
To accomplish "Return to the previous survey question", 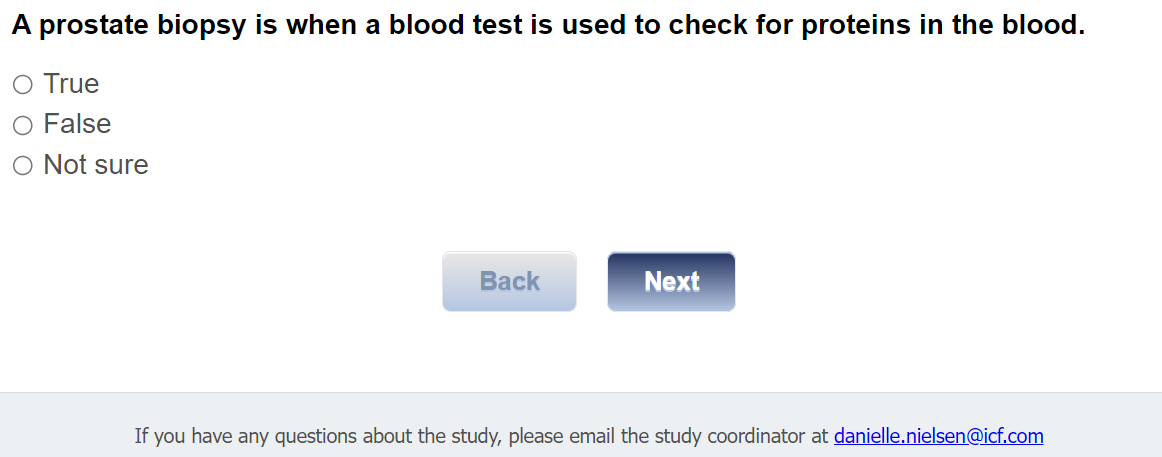I will point(509,282).
